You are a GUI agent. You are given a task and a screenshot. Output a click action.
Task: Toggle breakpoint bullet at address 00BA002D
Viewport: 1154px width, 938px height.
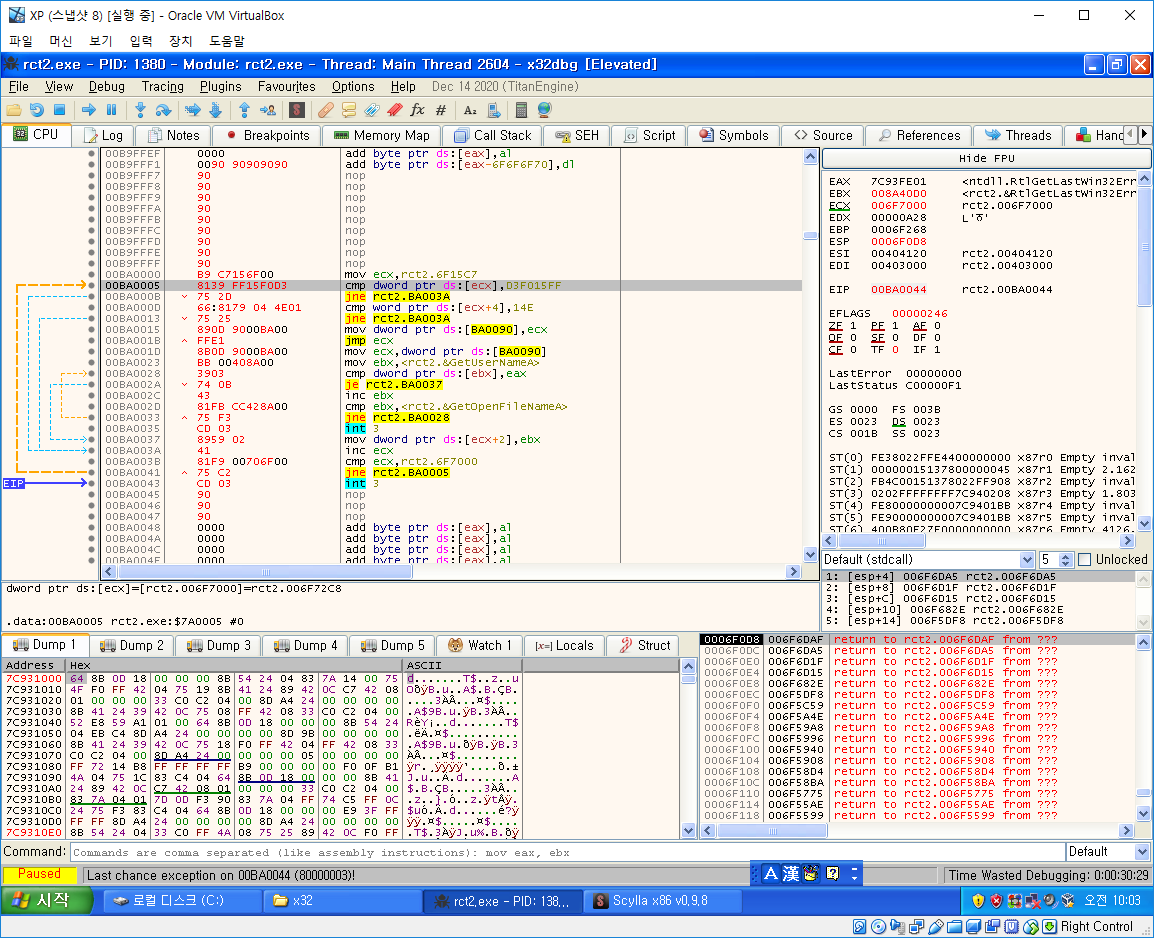pyautogui.click(x=91, y=406)
